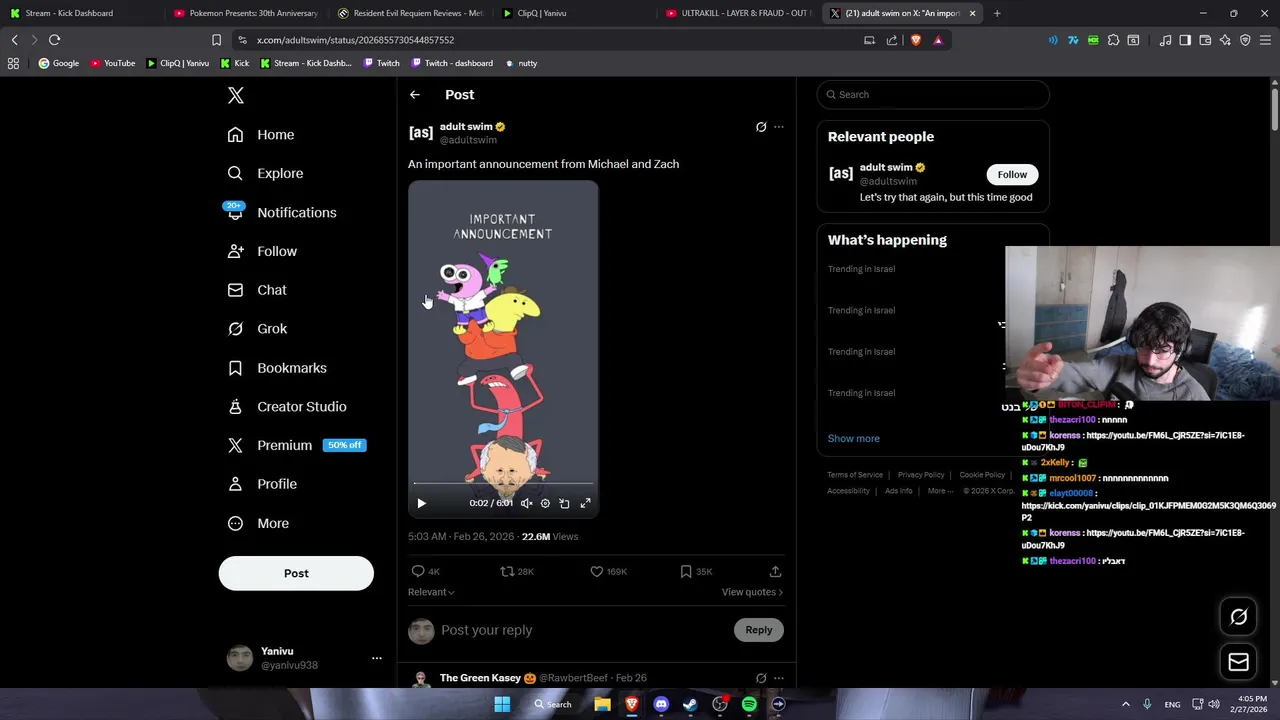Open the Brave Rewards triangle icon

[938, 40]
